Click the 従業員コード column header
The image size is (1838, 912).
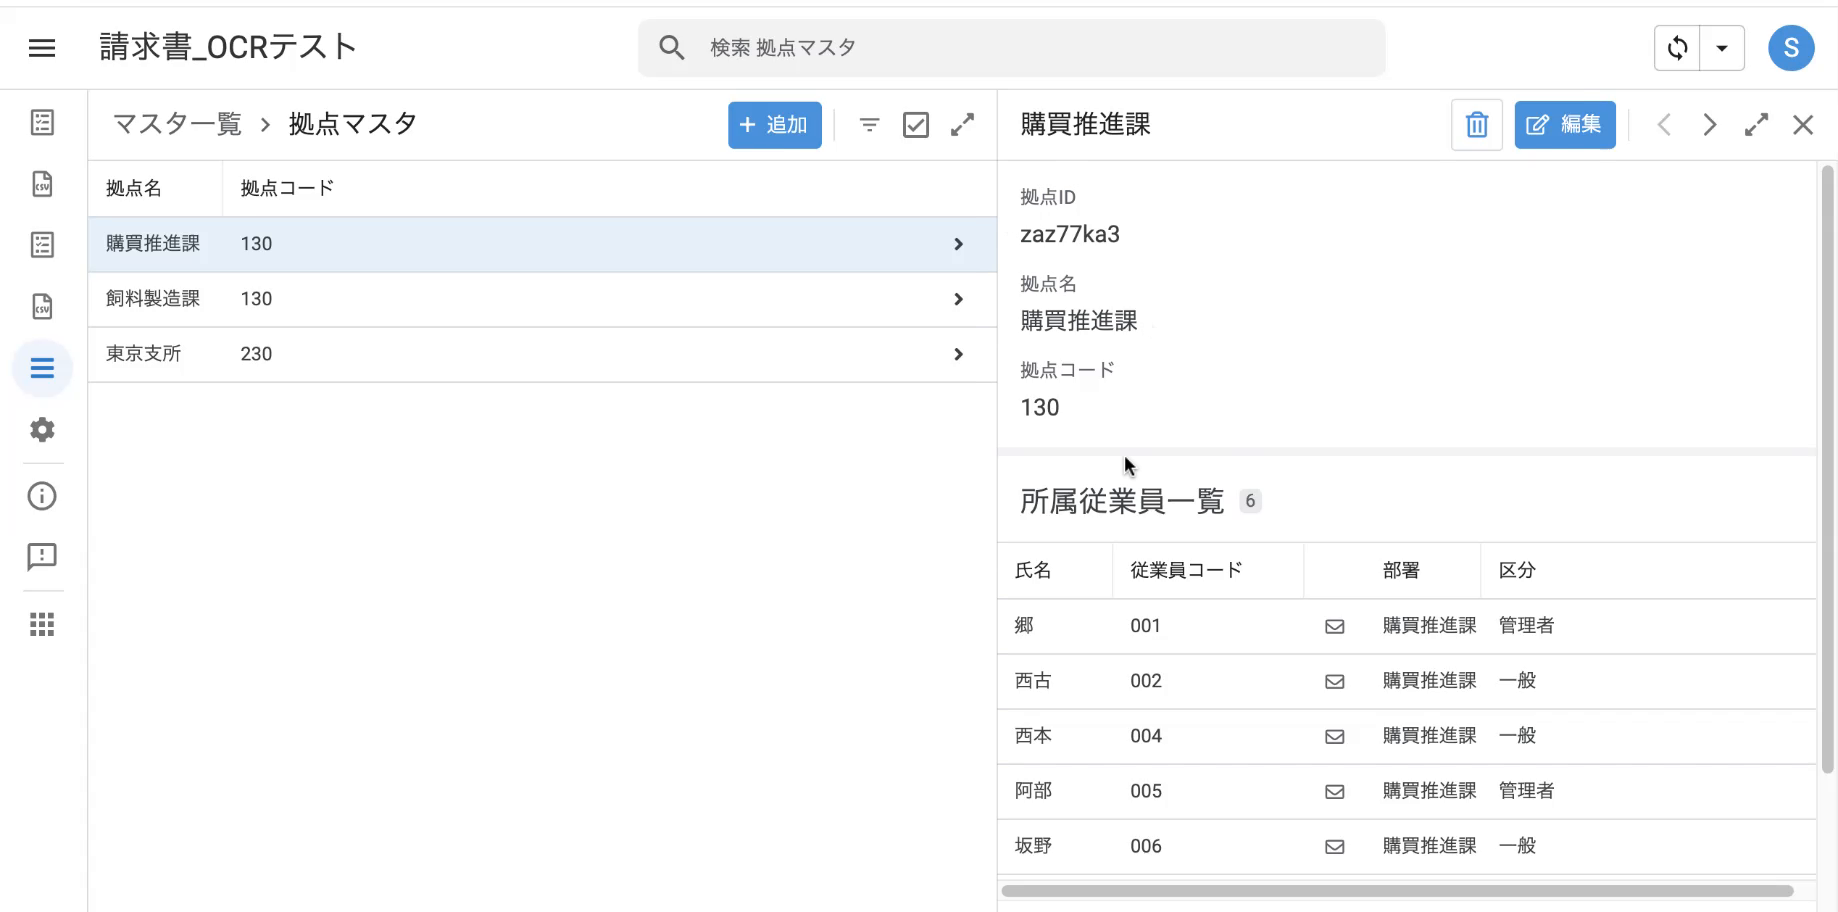(1187, 570)
